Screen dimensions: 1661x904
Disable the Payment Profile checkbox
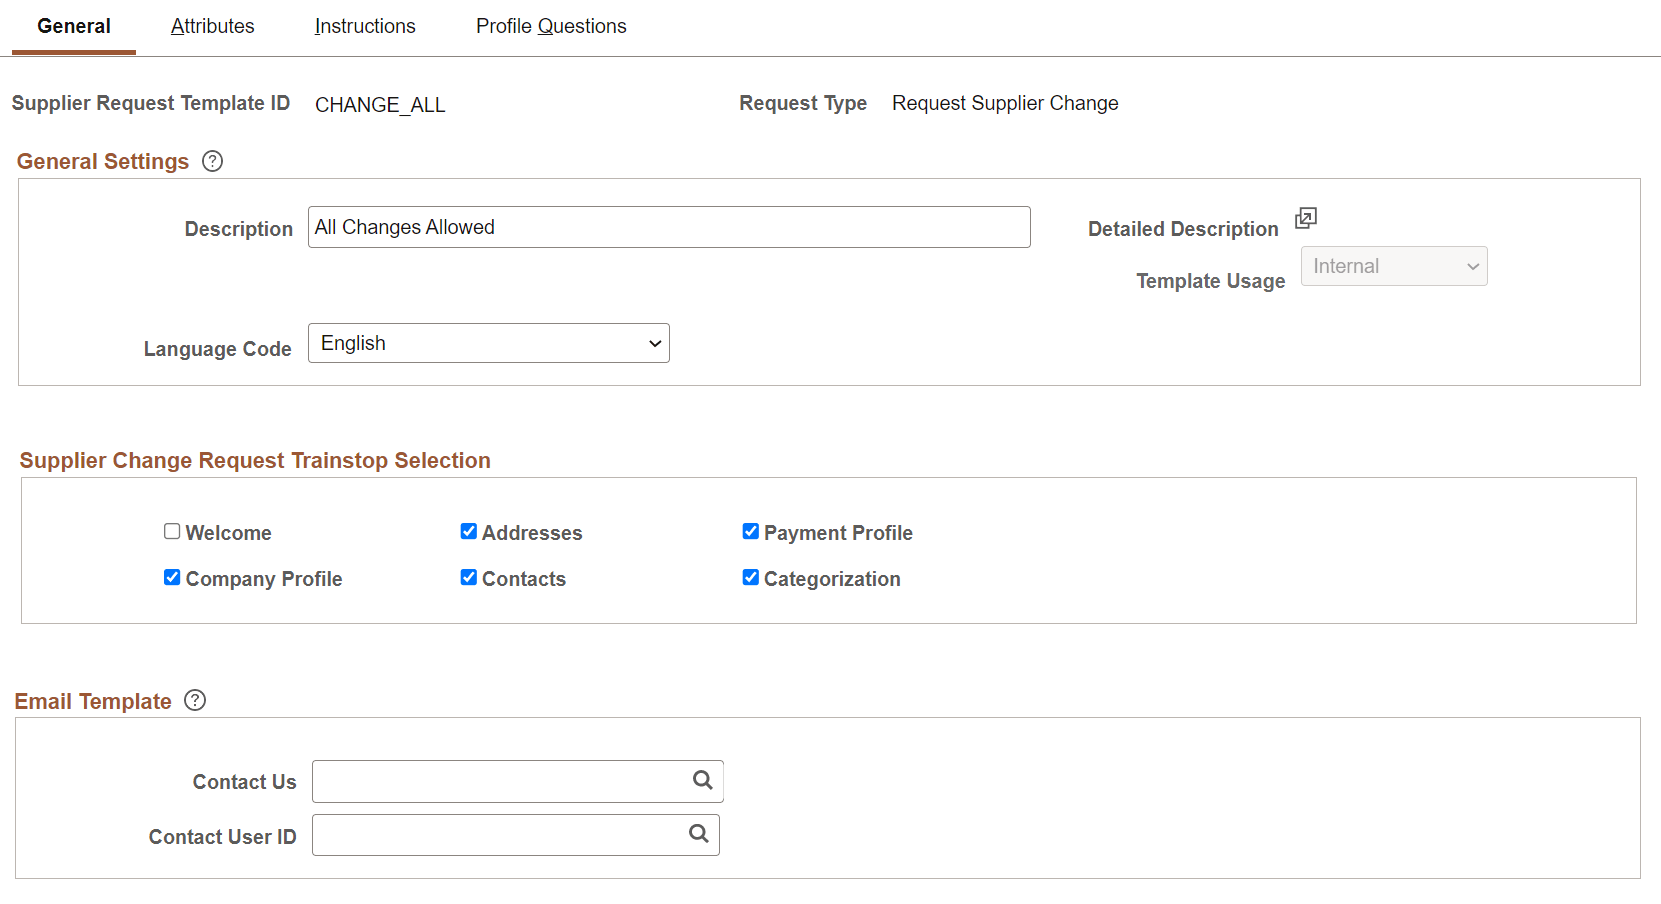[751, 531]
